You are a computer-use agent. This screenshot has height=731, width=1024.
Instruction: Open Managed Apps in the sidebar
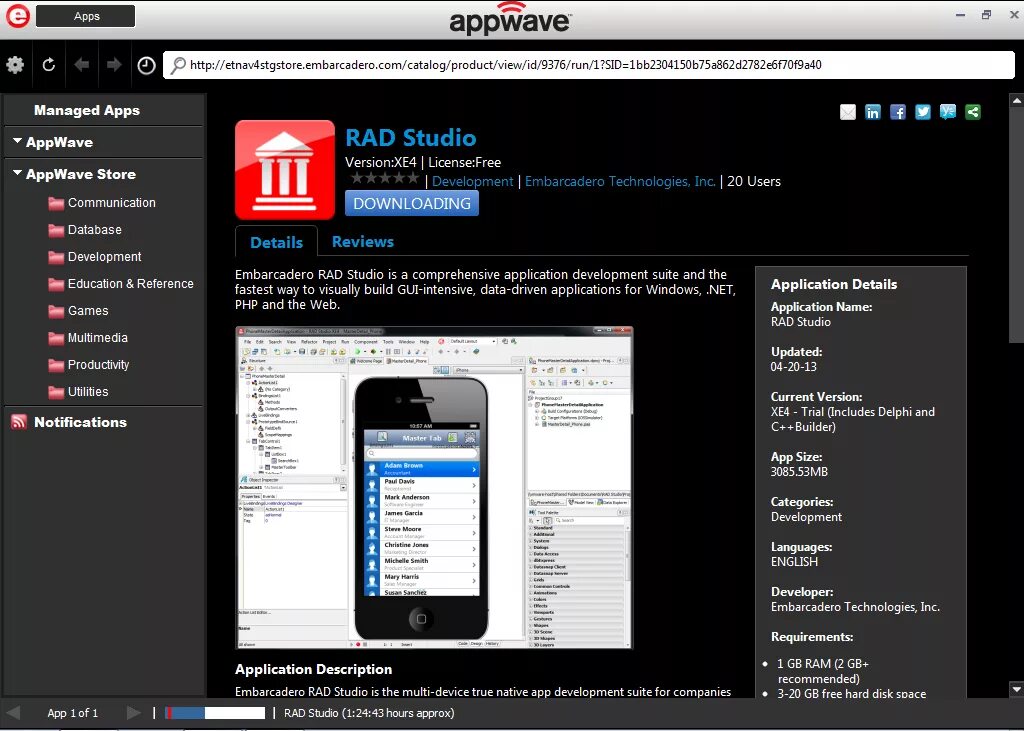coord(87,110)
